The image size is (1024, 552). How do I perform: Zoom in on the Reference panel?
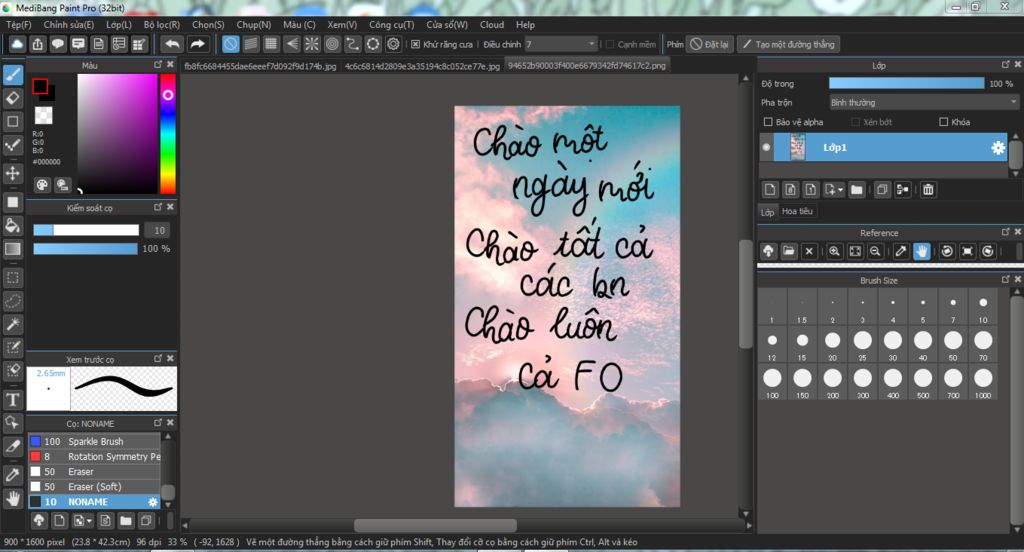click(x=834, y=252)
